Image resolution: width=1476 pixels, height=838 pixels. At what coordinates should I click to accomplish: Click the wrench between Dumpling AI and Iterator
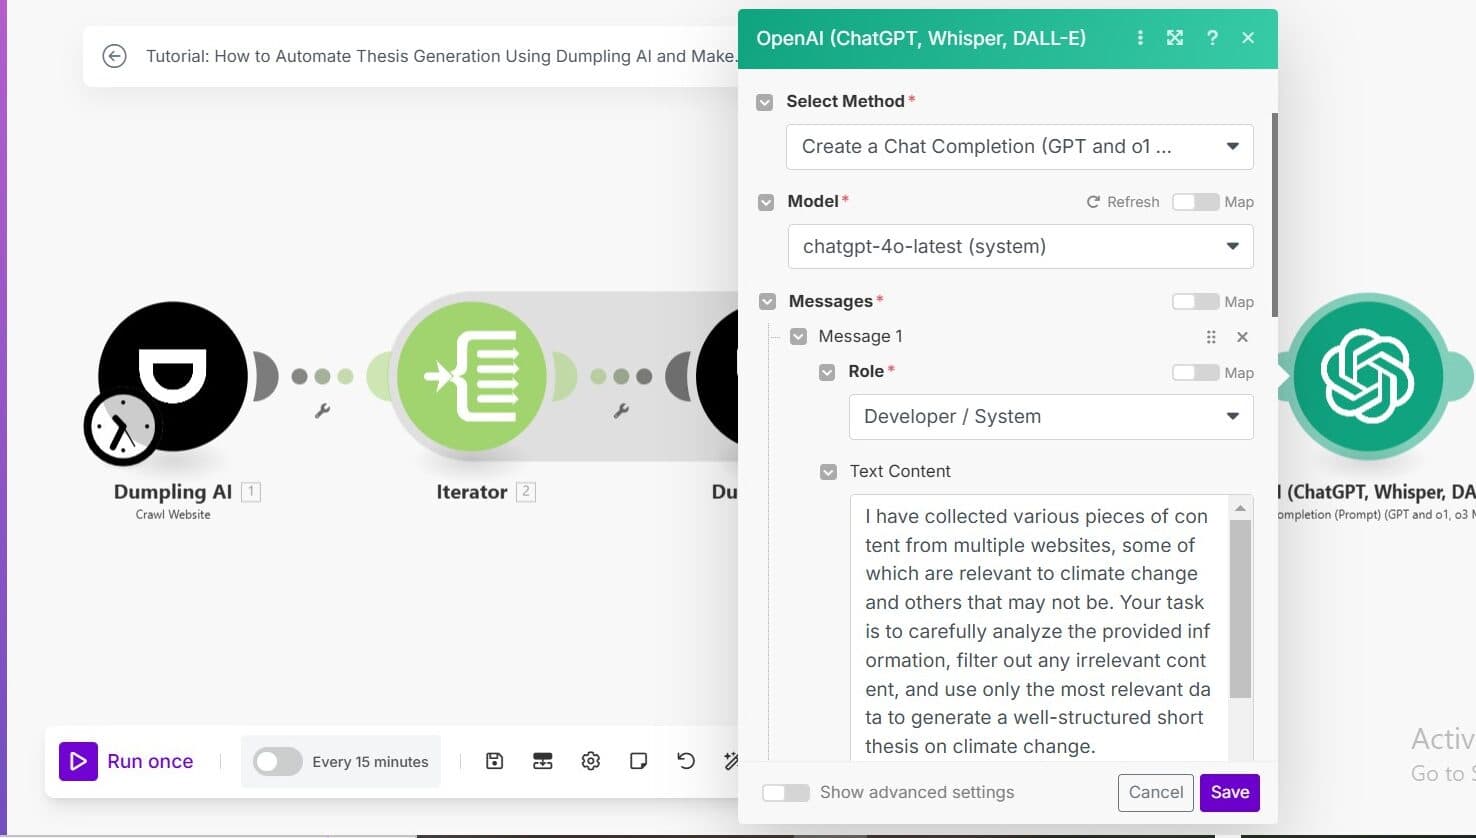322,410
